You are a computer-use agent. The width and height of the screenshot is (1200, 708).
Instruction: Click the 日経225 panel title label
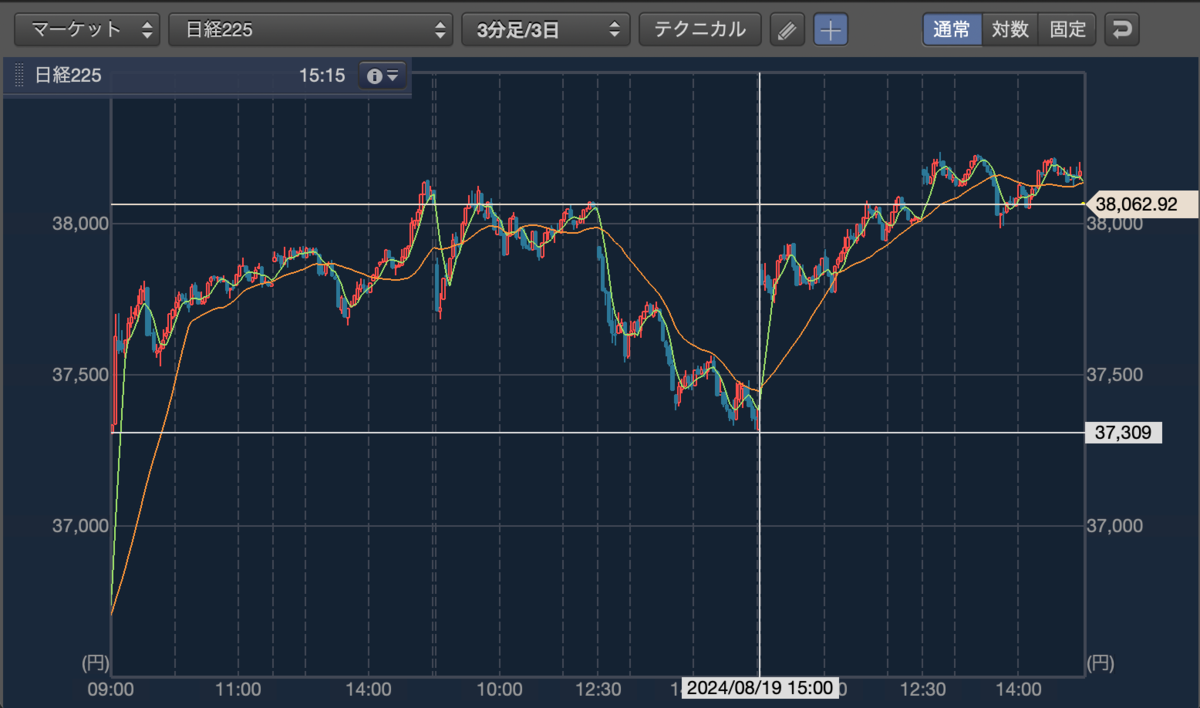pyautogui.click(x=68, y=76)
